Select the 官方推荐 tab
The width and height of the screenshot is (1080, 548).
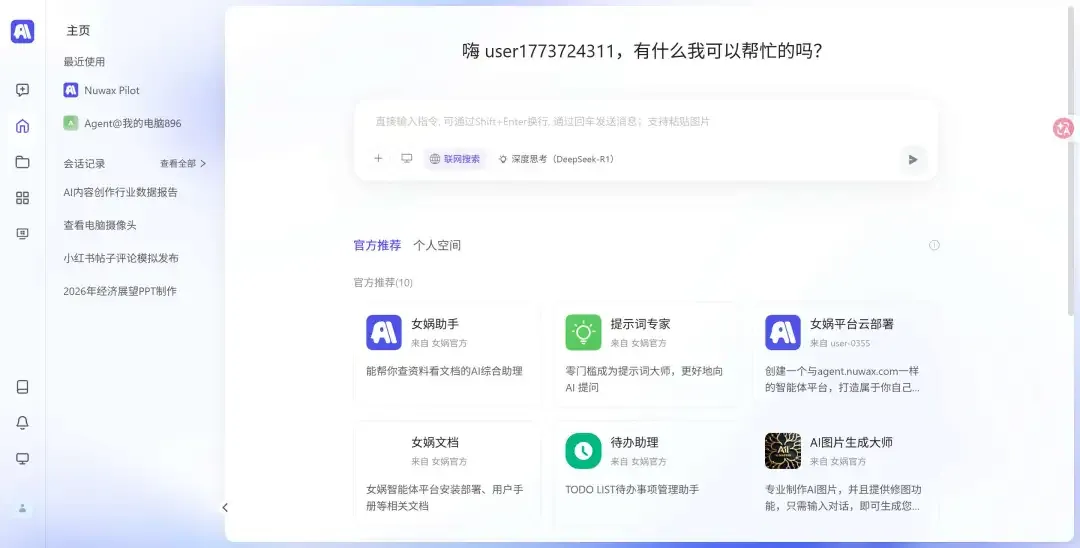377,245
